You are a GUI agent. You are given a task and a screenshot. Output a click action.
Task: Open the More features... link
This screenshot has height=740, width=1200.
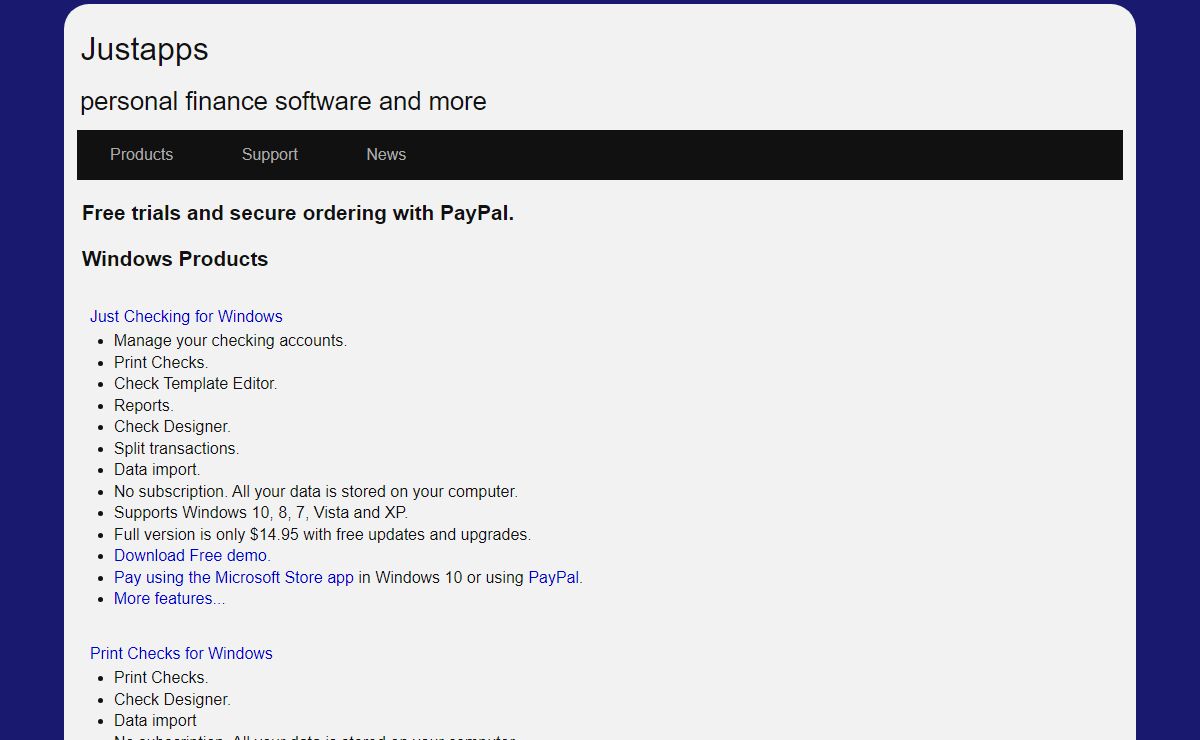[169, 598]
